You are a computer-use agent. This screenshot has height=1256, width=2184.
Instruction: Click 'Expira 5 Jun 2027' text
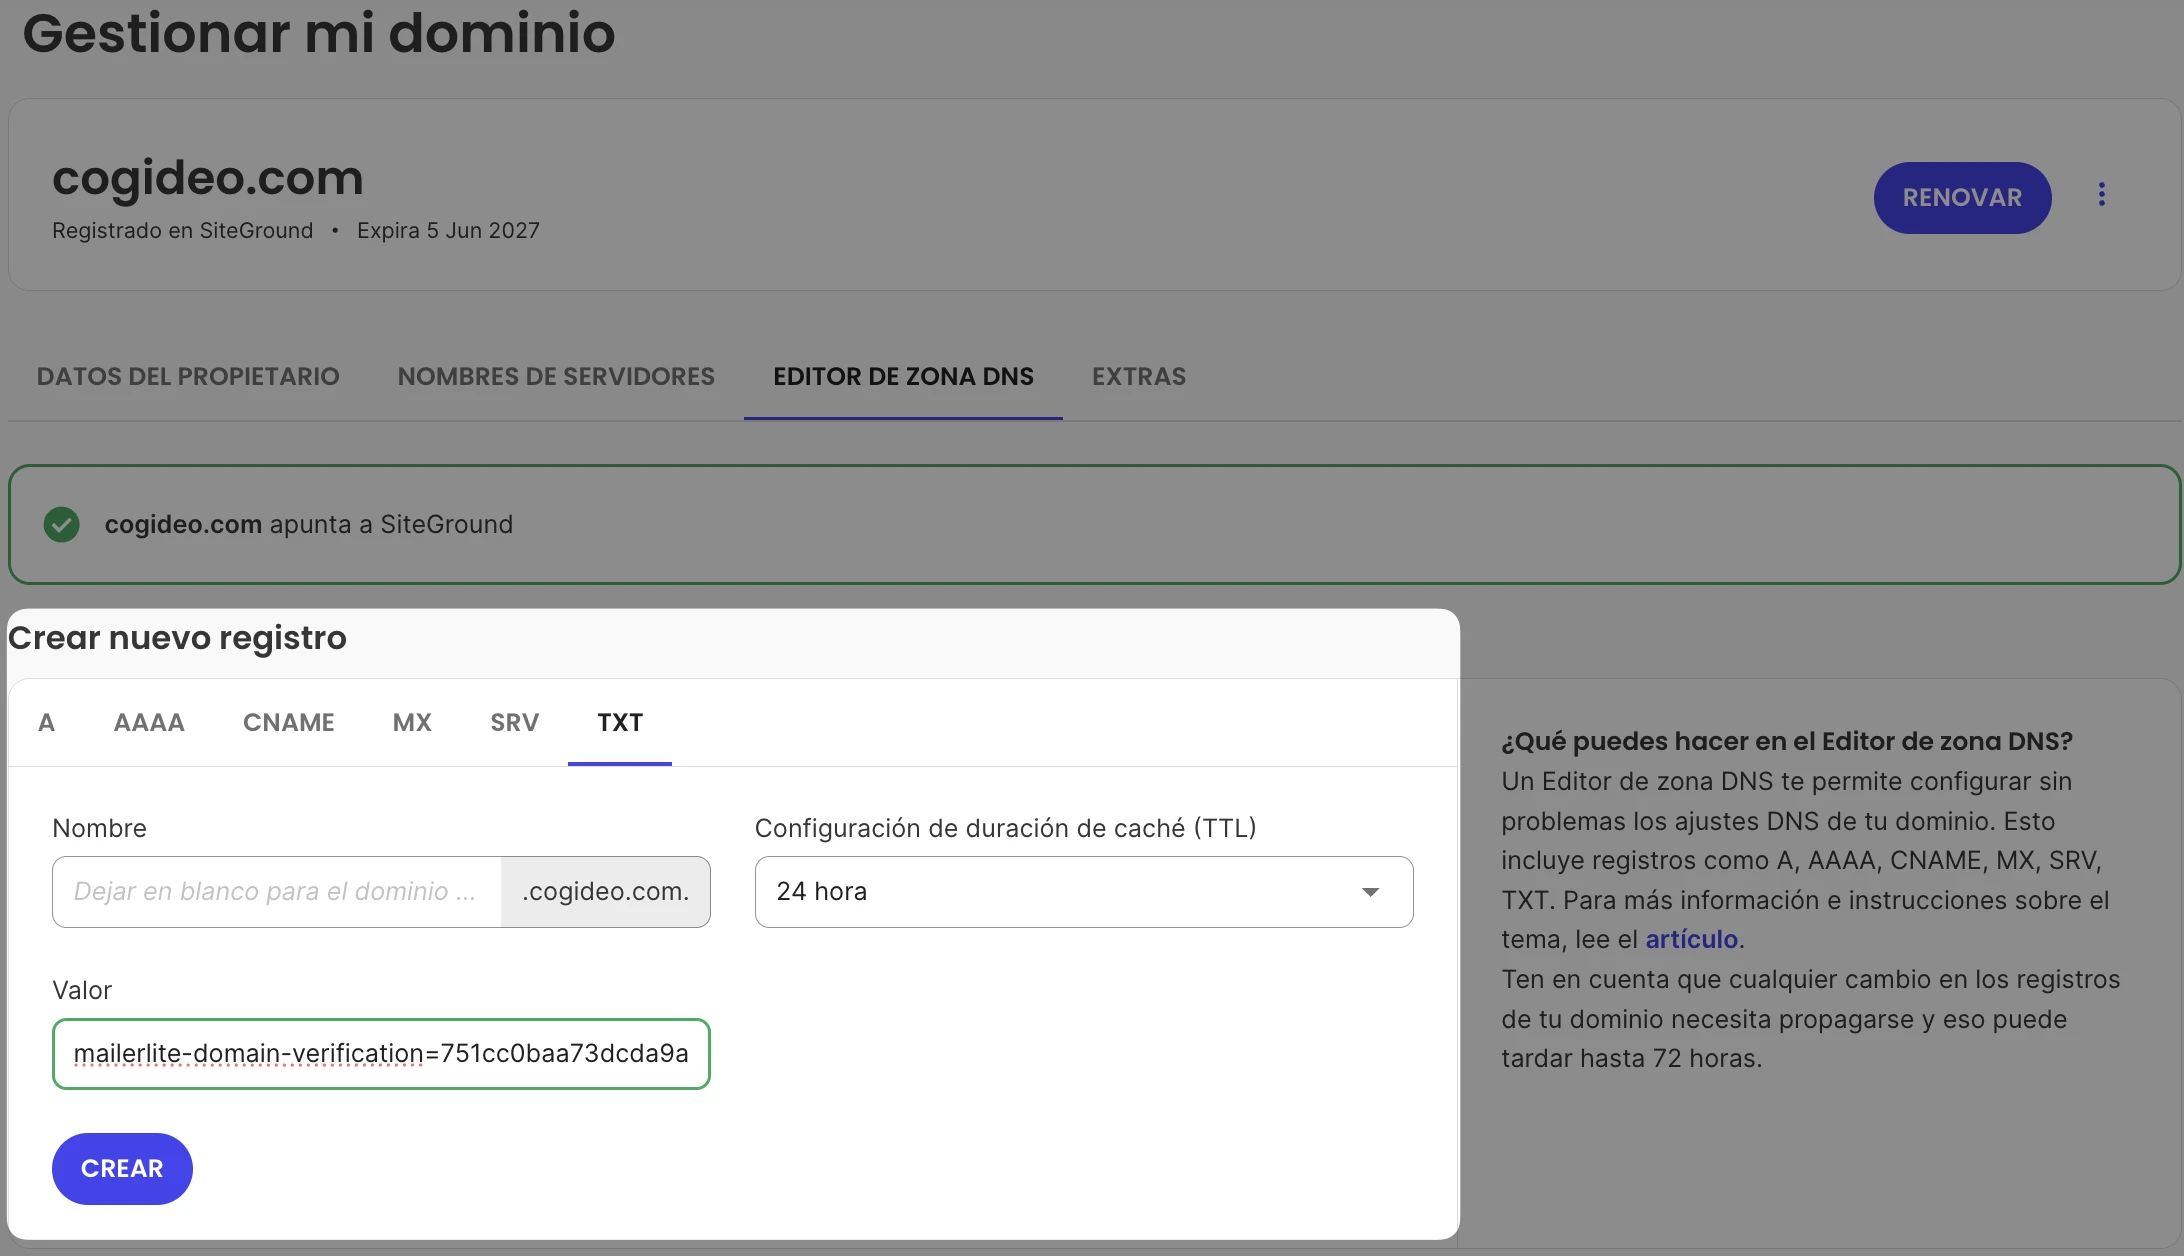[x=448, y=230]
